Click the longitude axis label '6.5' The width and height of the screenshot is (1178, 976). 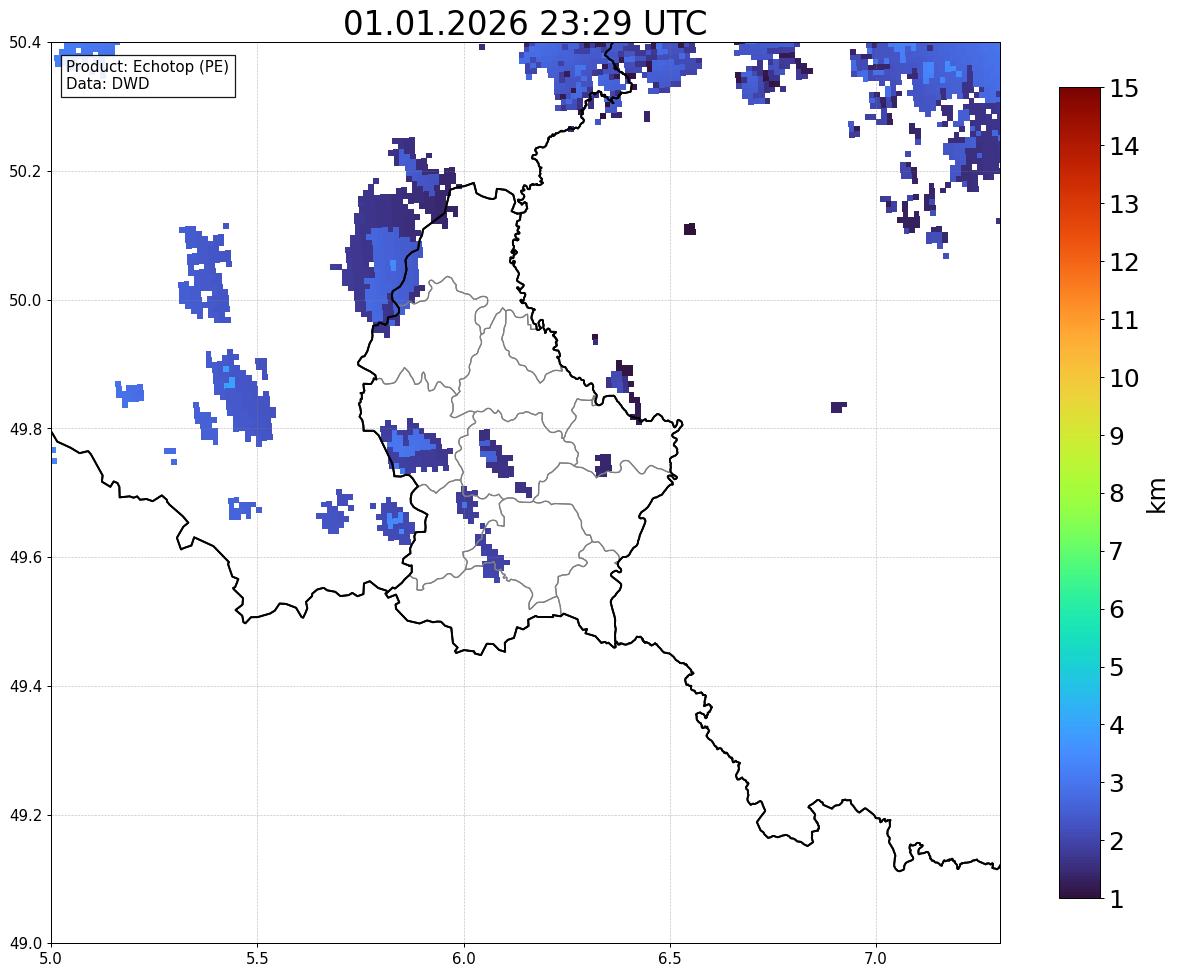click(670, 959)
